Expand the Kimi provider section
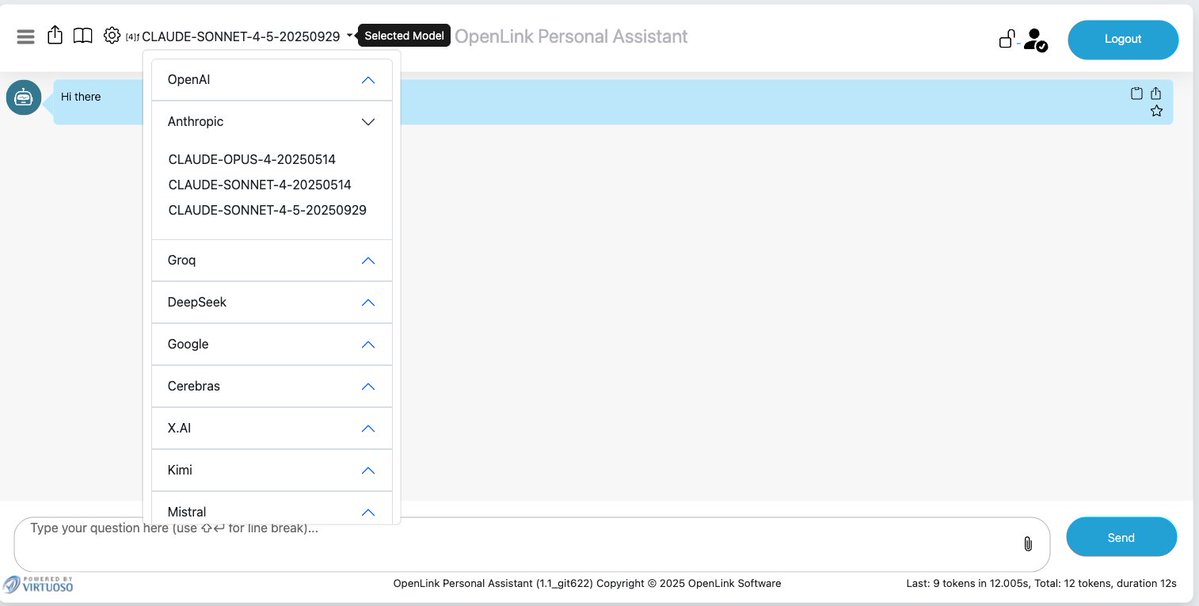 [x=271, y=471]
